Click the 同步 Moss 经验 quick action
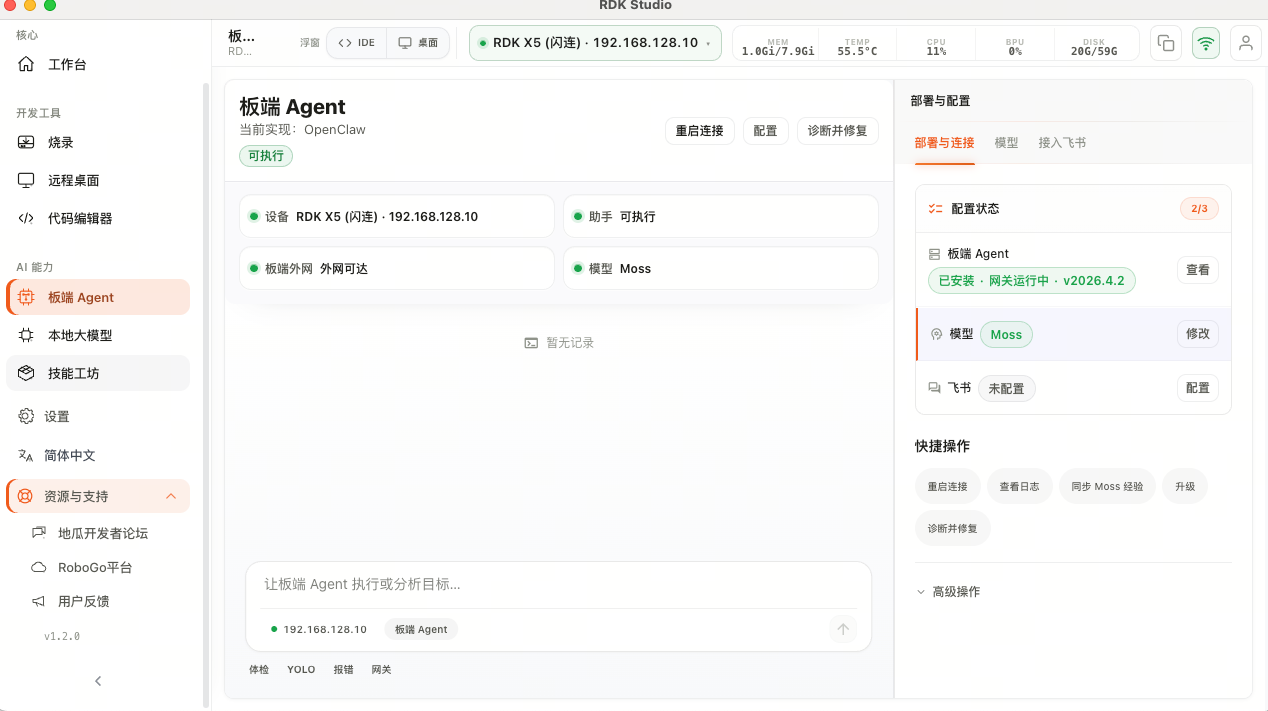The height and width of the screenshot is (711, 1268). point(1107,486)
